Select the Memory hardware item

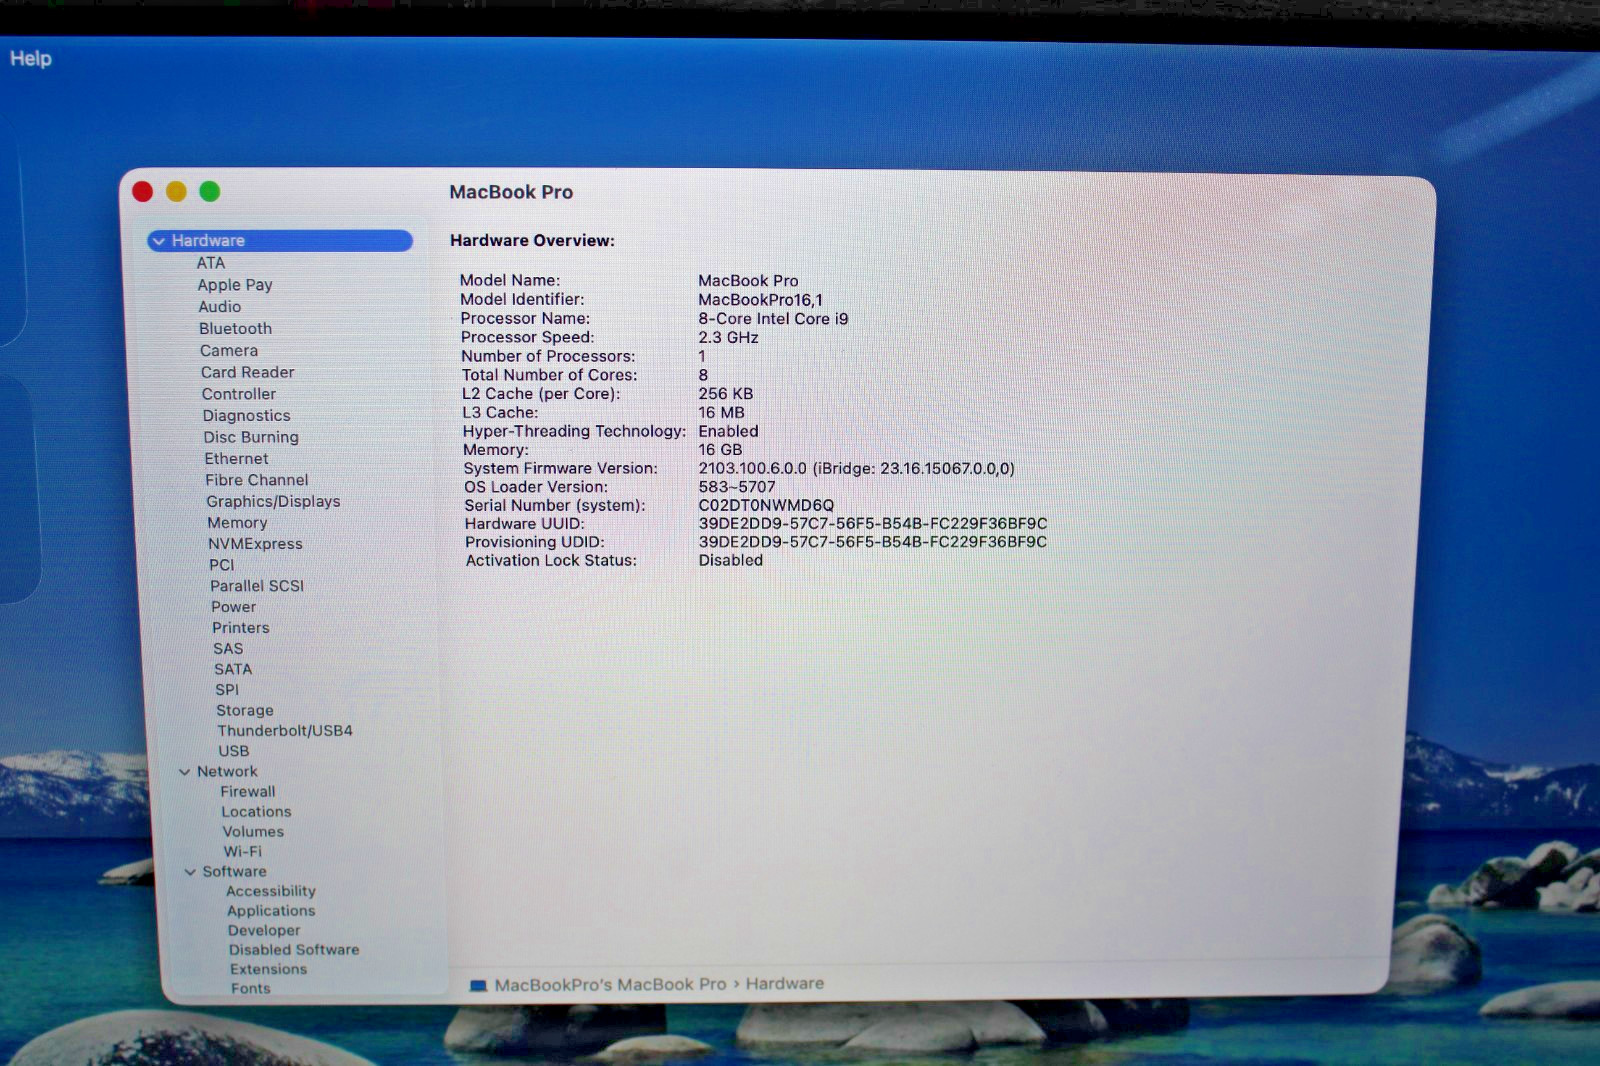click(237, 522)
